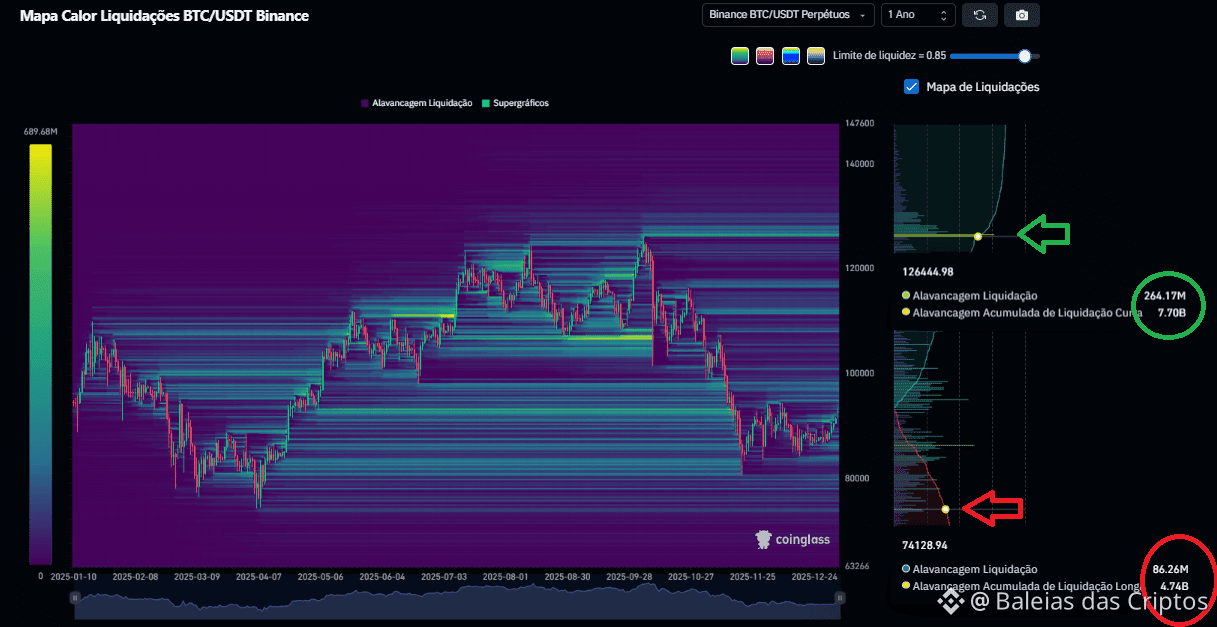Select the green-purple viridis color theme
1217x627 pixels.
click(x=739, y=56)
